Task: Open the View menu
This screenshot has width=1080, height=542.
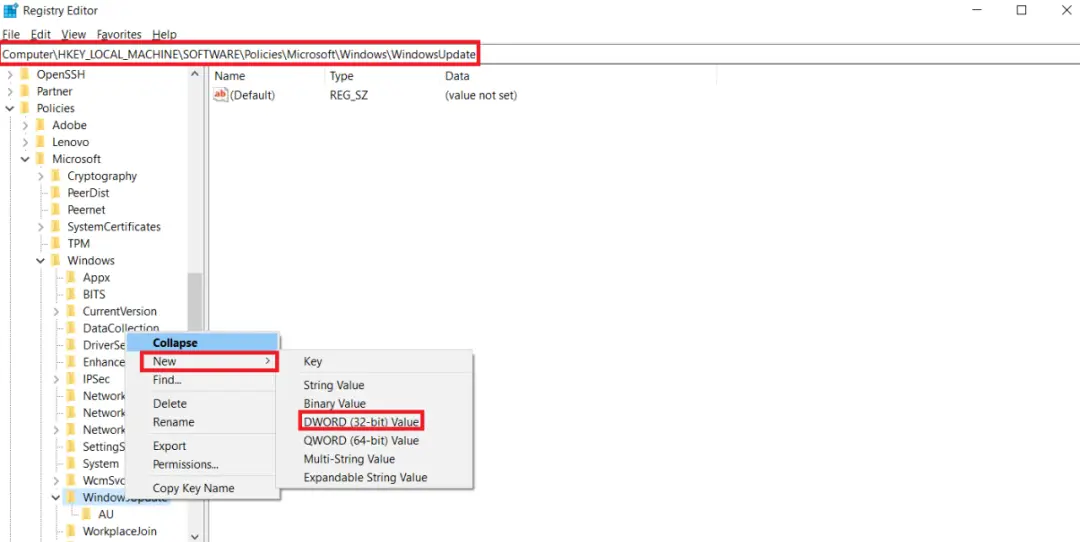Action: click(74, 34)
